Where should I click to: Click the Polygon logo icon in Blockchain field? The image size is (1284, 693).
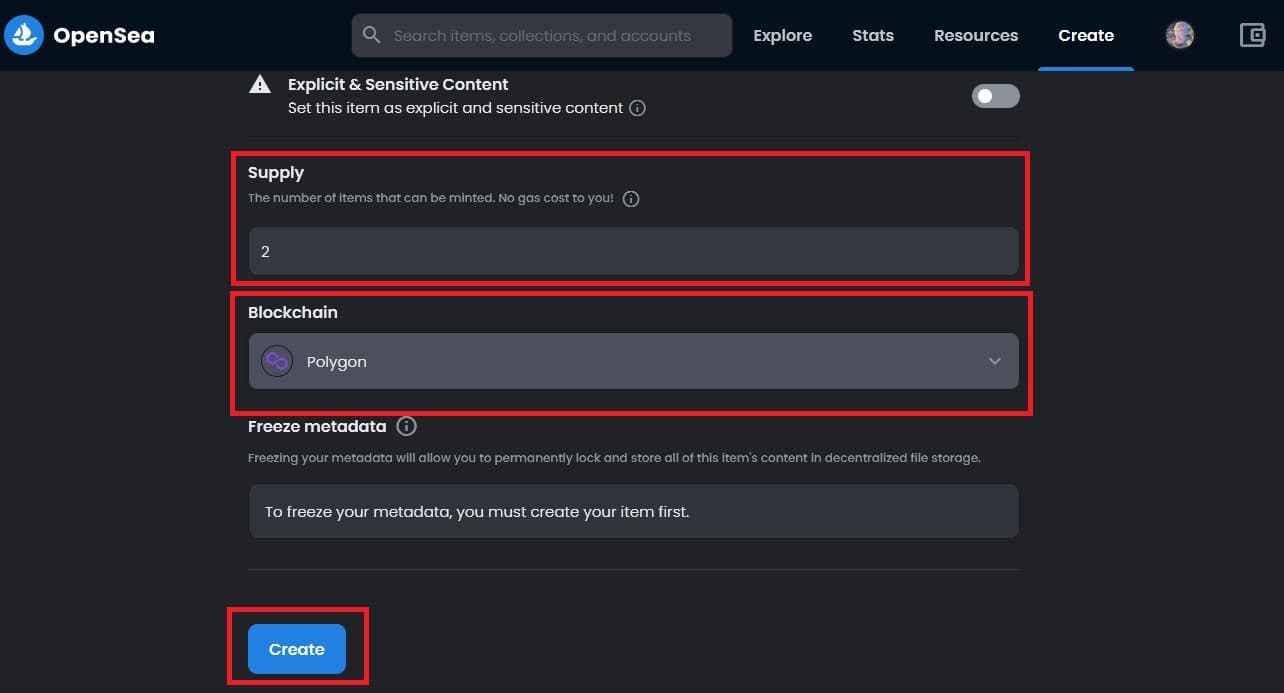click(x=276, y=361)
